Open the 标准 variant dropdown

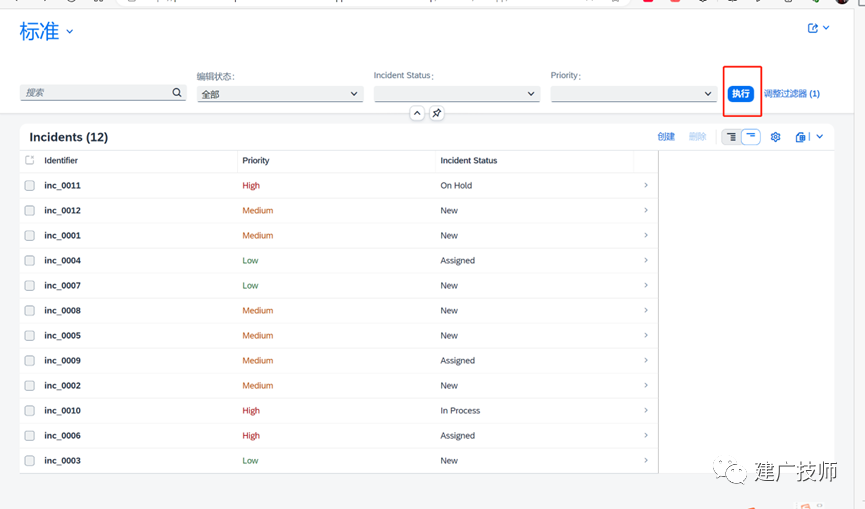coord(70,31)
